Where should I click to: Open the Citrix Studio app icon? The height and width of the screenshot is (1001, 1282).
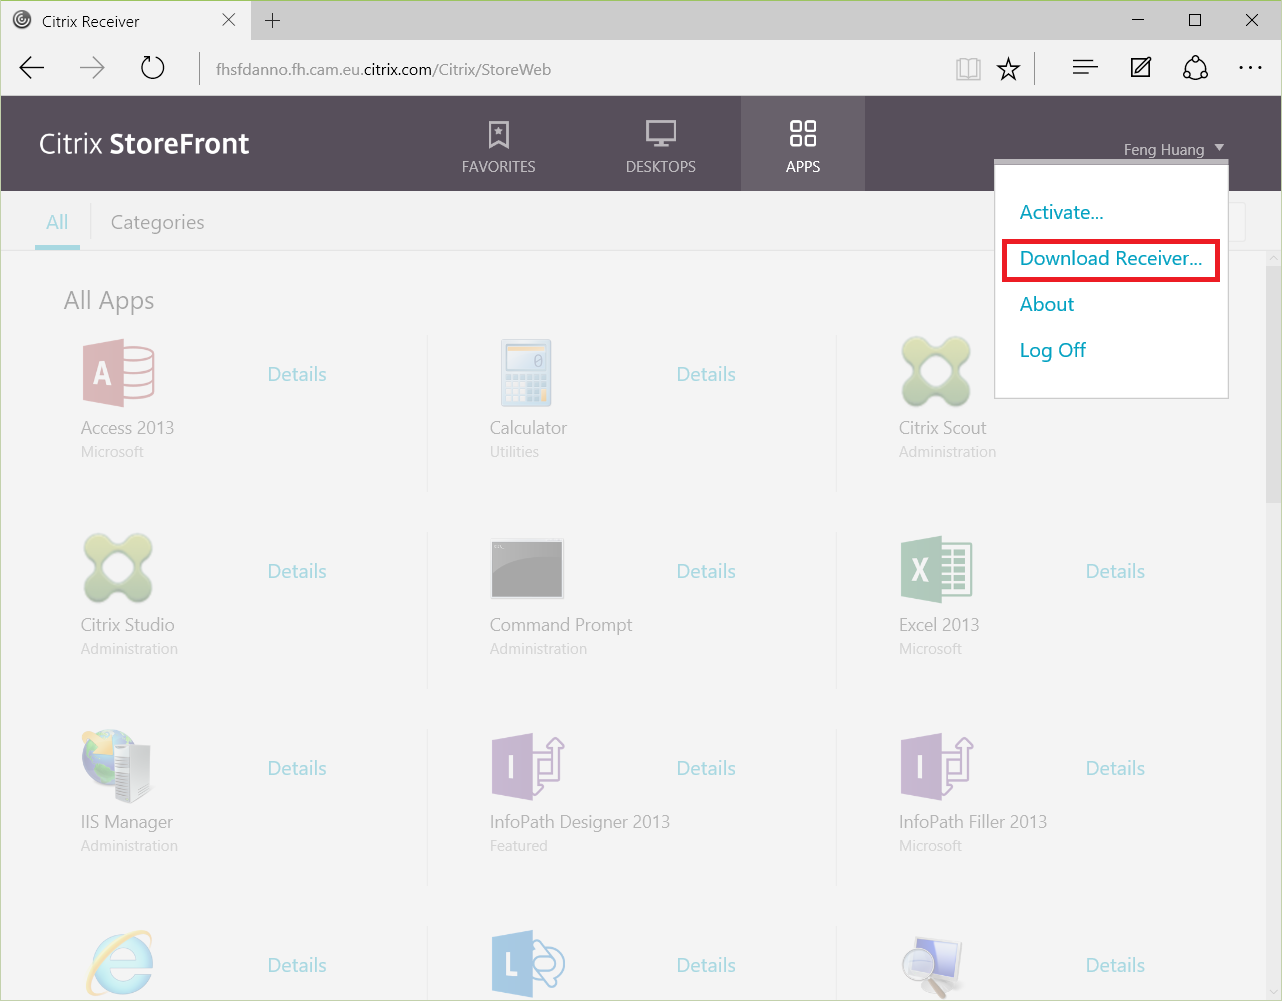[118, 568]
